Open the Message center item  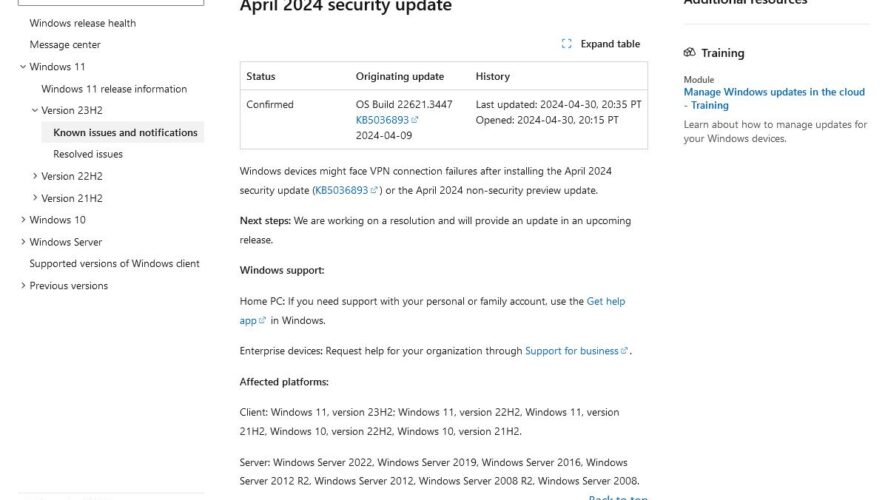tap(65, 45)
